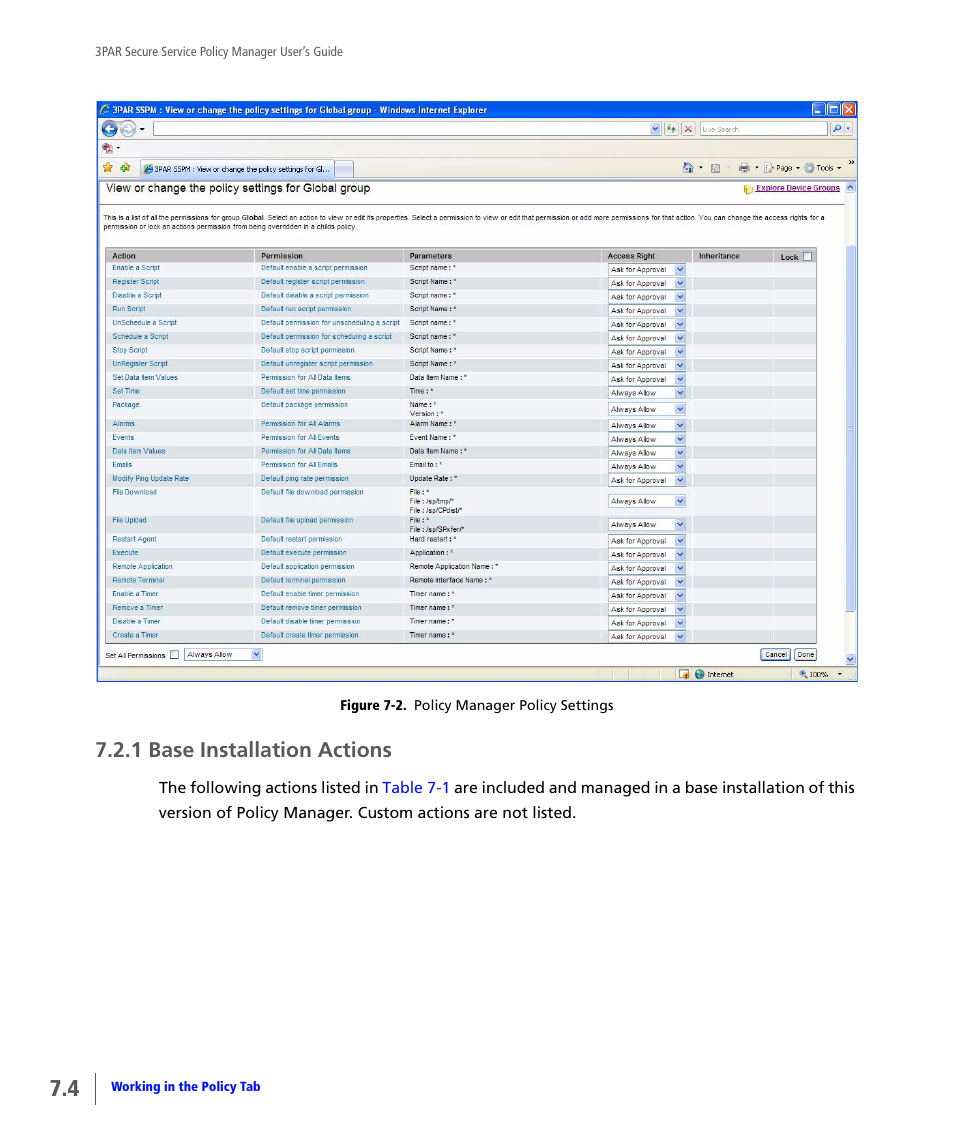Open the Remote Terminal action link
Image resolution: width=954 pixels, height=1145 pixels.
pyautogui.click(x=138, y=581)
